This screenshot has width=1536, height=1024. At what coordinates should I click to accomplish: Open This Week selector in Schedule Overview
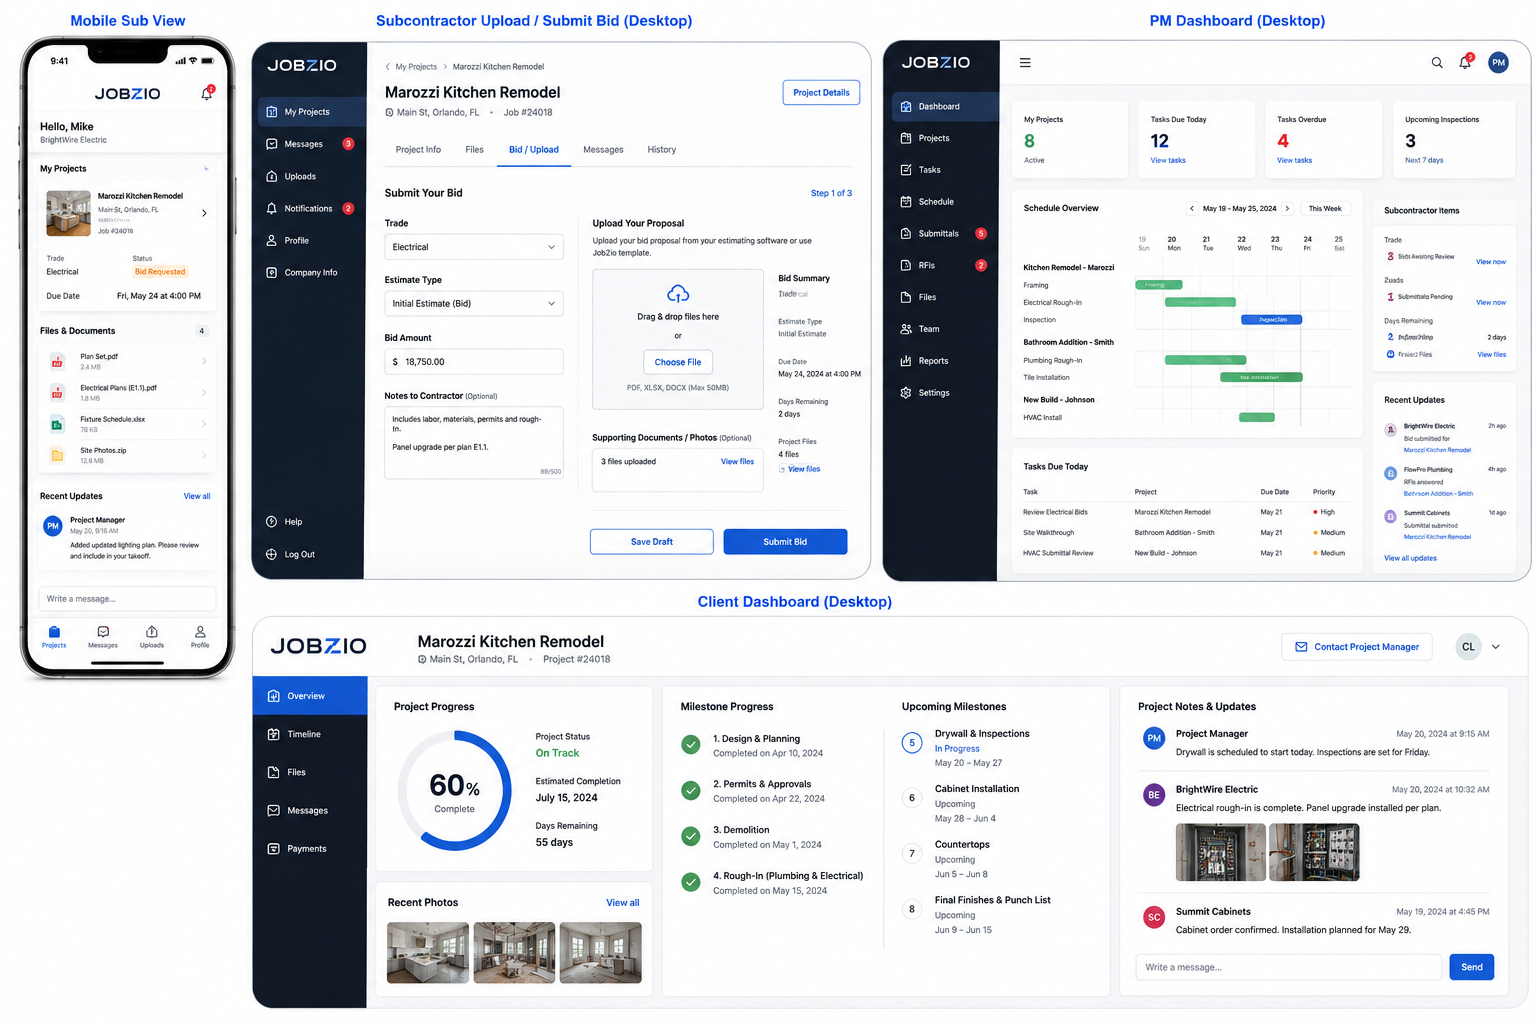tap(1325, 208)
